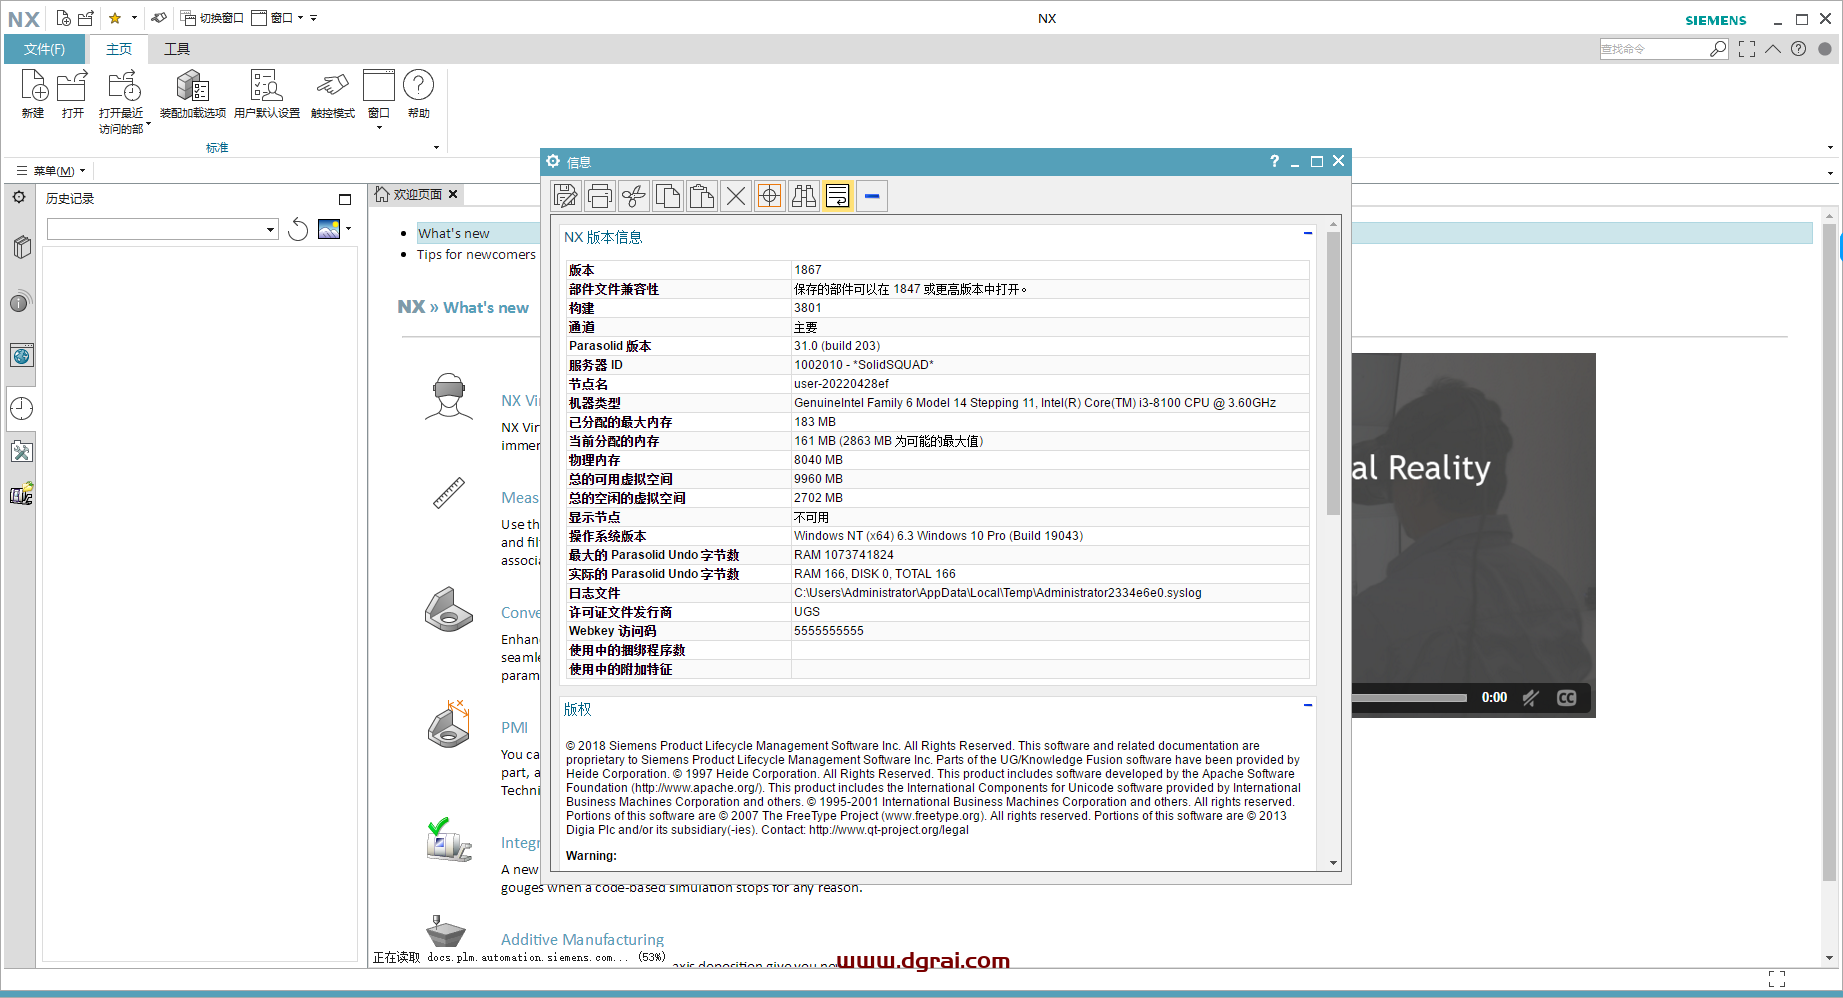1843x998 pixels.
Task: Switch to the 主页 ribbon tab
Action: (x=119, y=49)
